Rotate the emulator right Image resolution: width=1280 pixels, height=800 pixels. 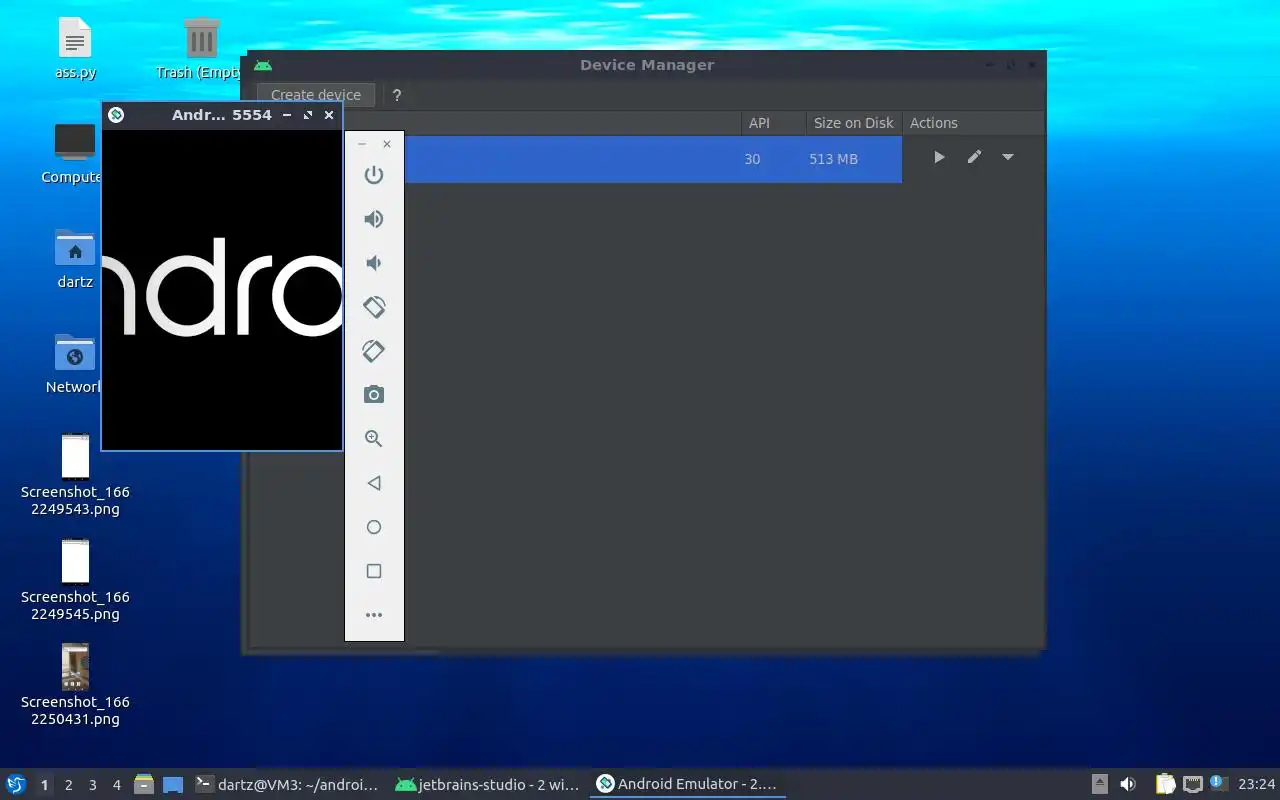tap(374, 351)
